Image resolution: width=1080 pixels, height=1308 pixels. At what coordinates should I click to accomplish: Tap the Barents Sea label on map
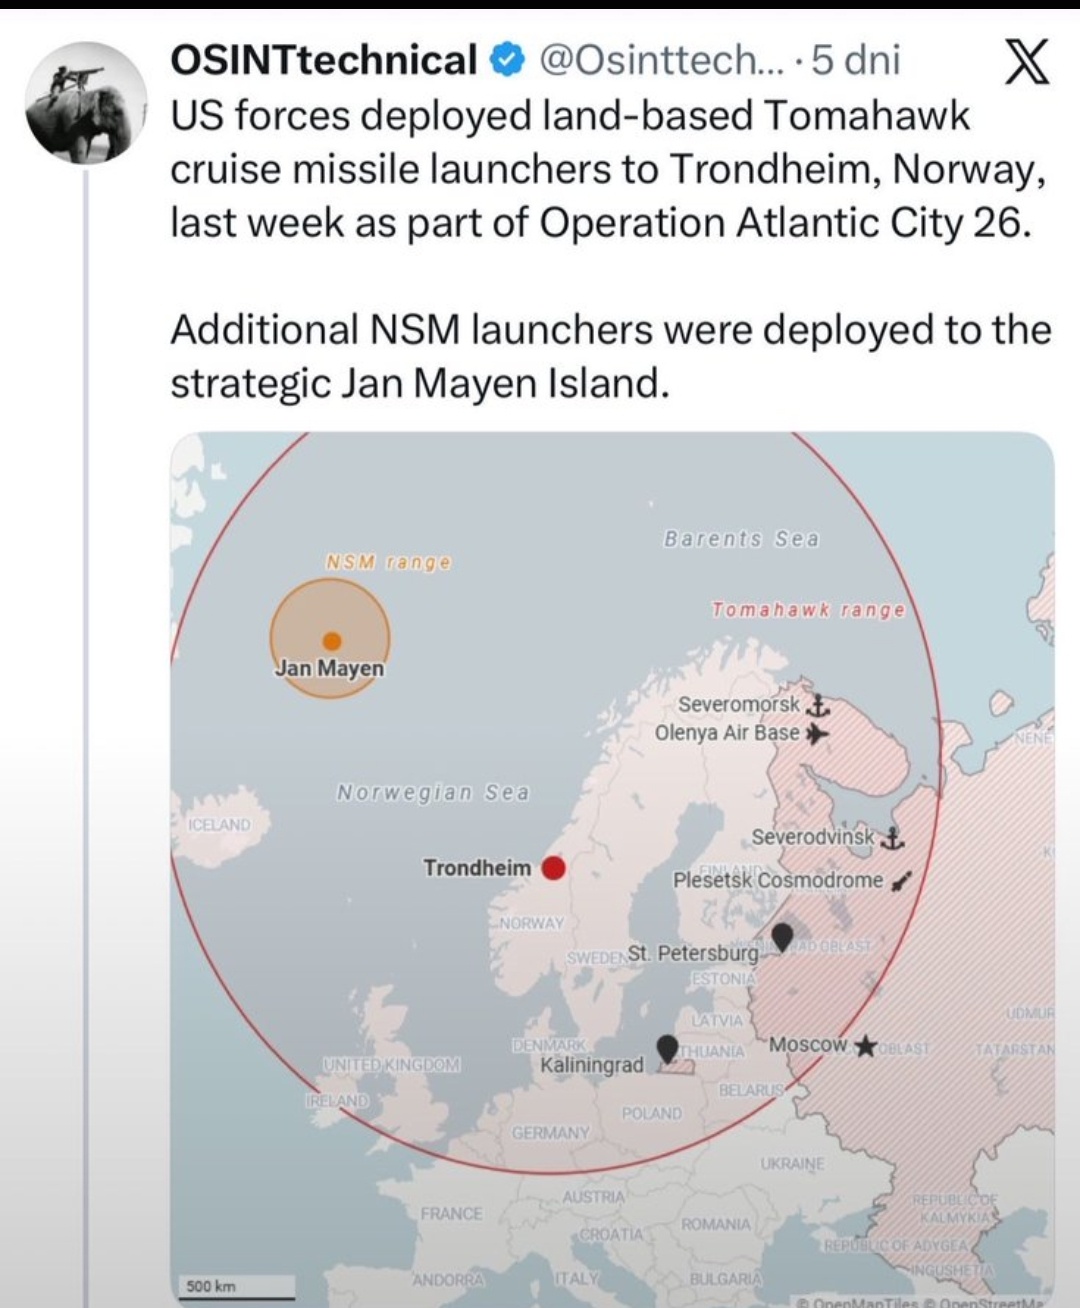click(x=741, y=539)
